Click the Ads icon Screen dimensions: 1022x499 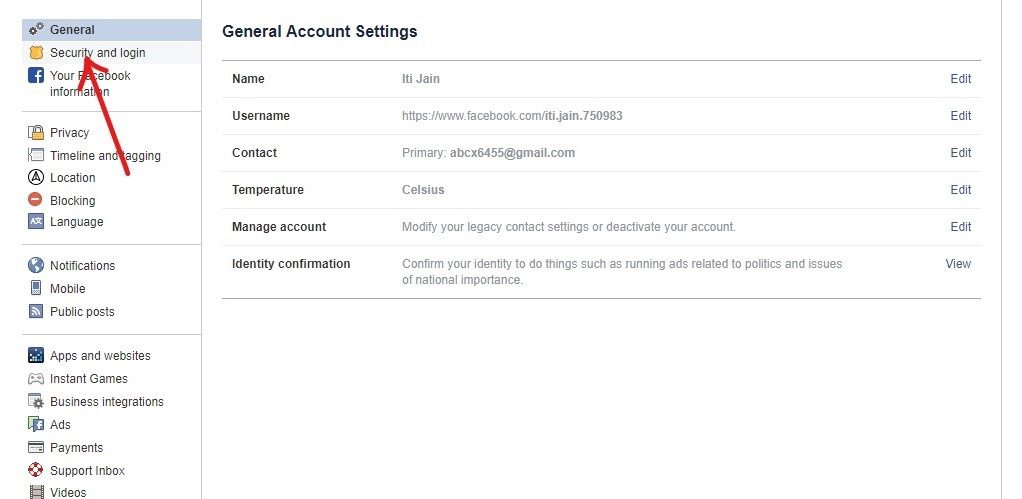[36, 424]
